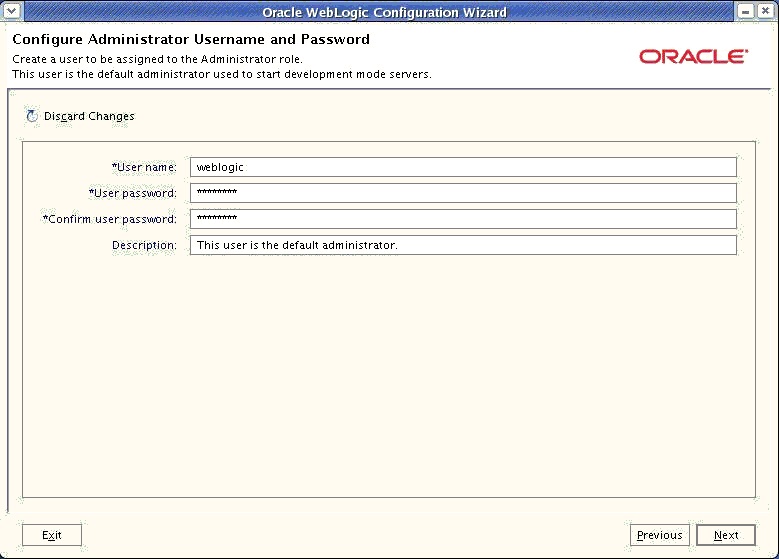
Task: Click the Discard Changes label
Action: pyautogui.click(x=89, y=116)
